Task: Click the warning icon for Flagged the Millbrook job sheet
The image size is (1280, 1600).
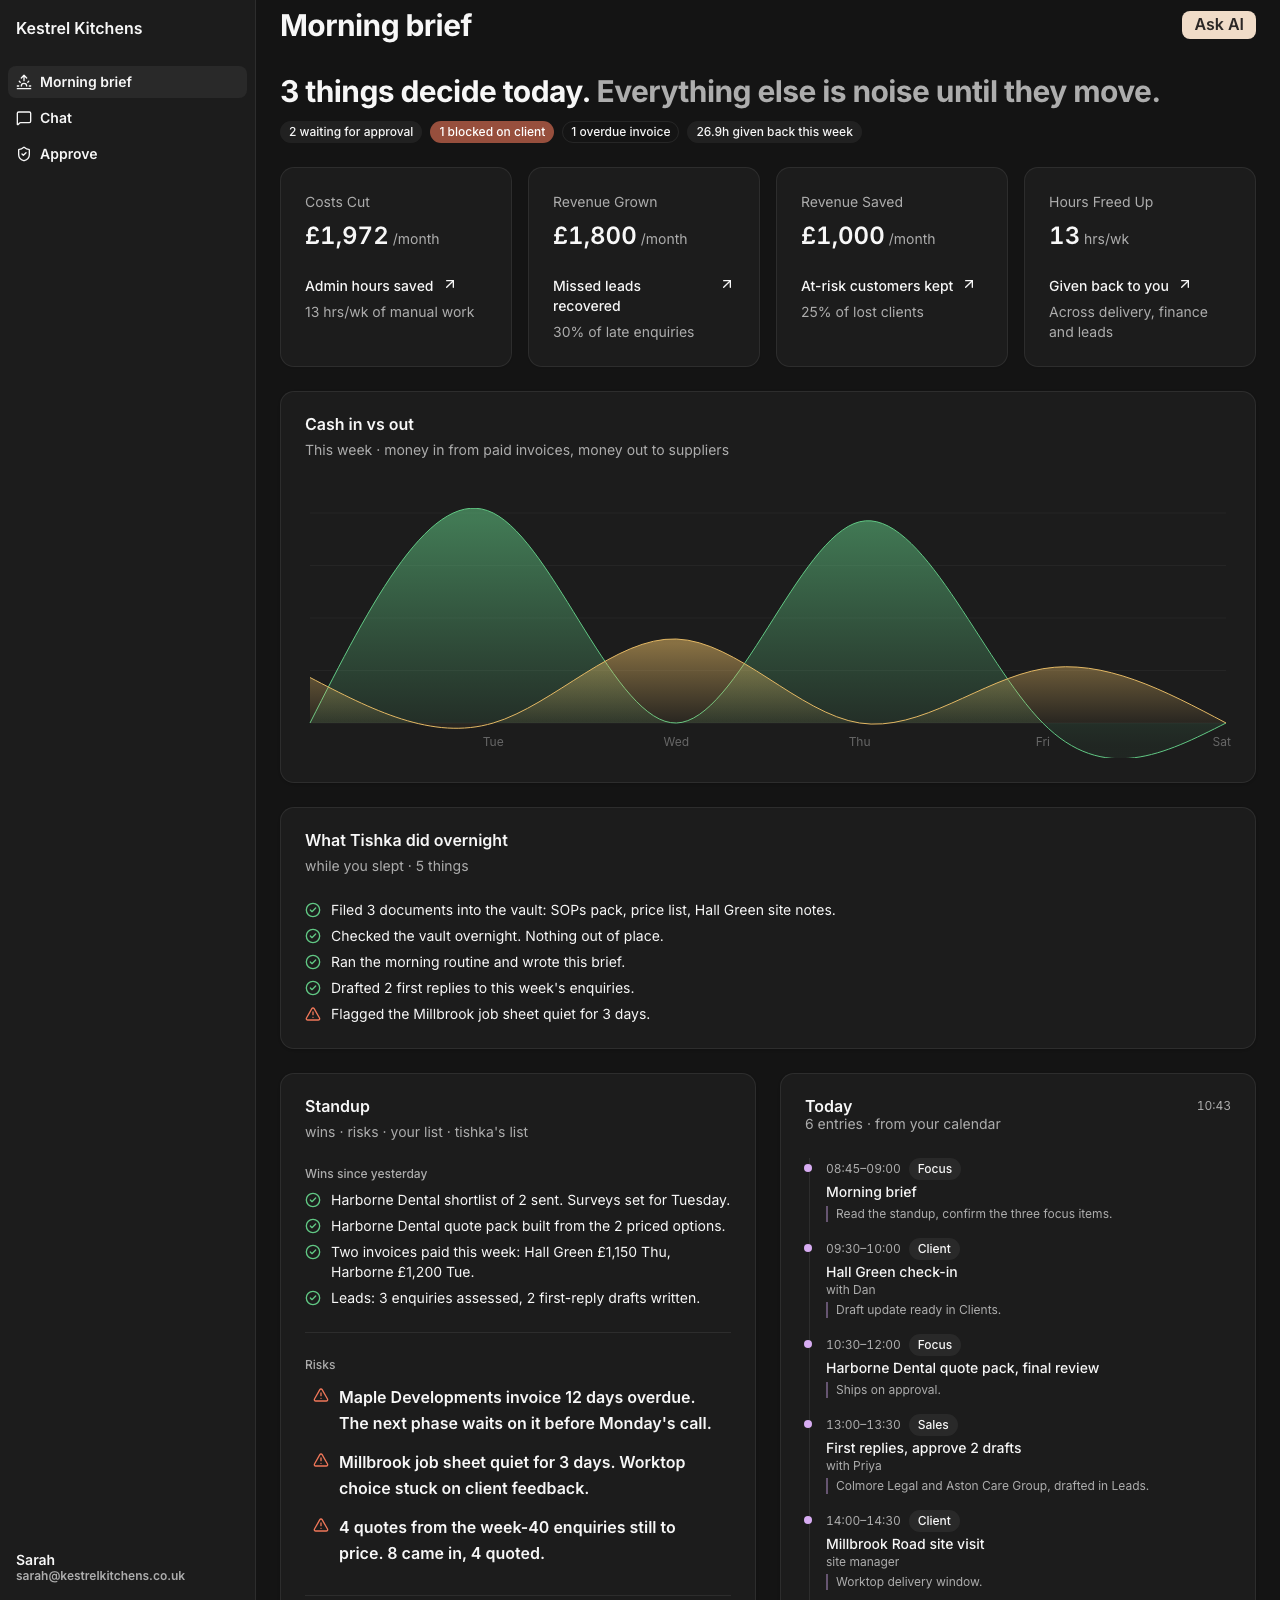Action: (313, 1014)
